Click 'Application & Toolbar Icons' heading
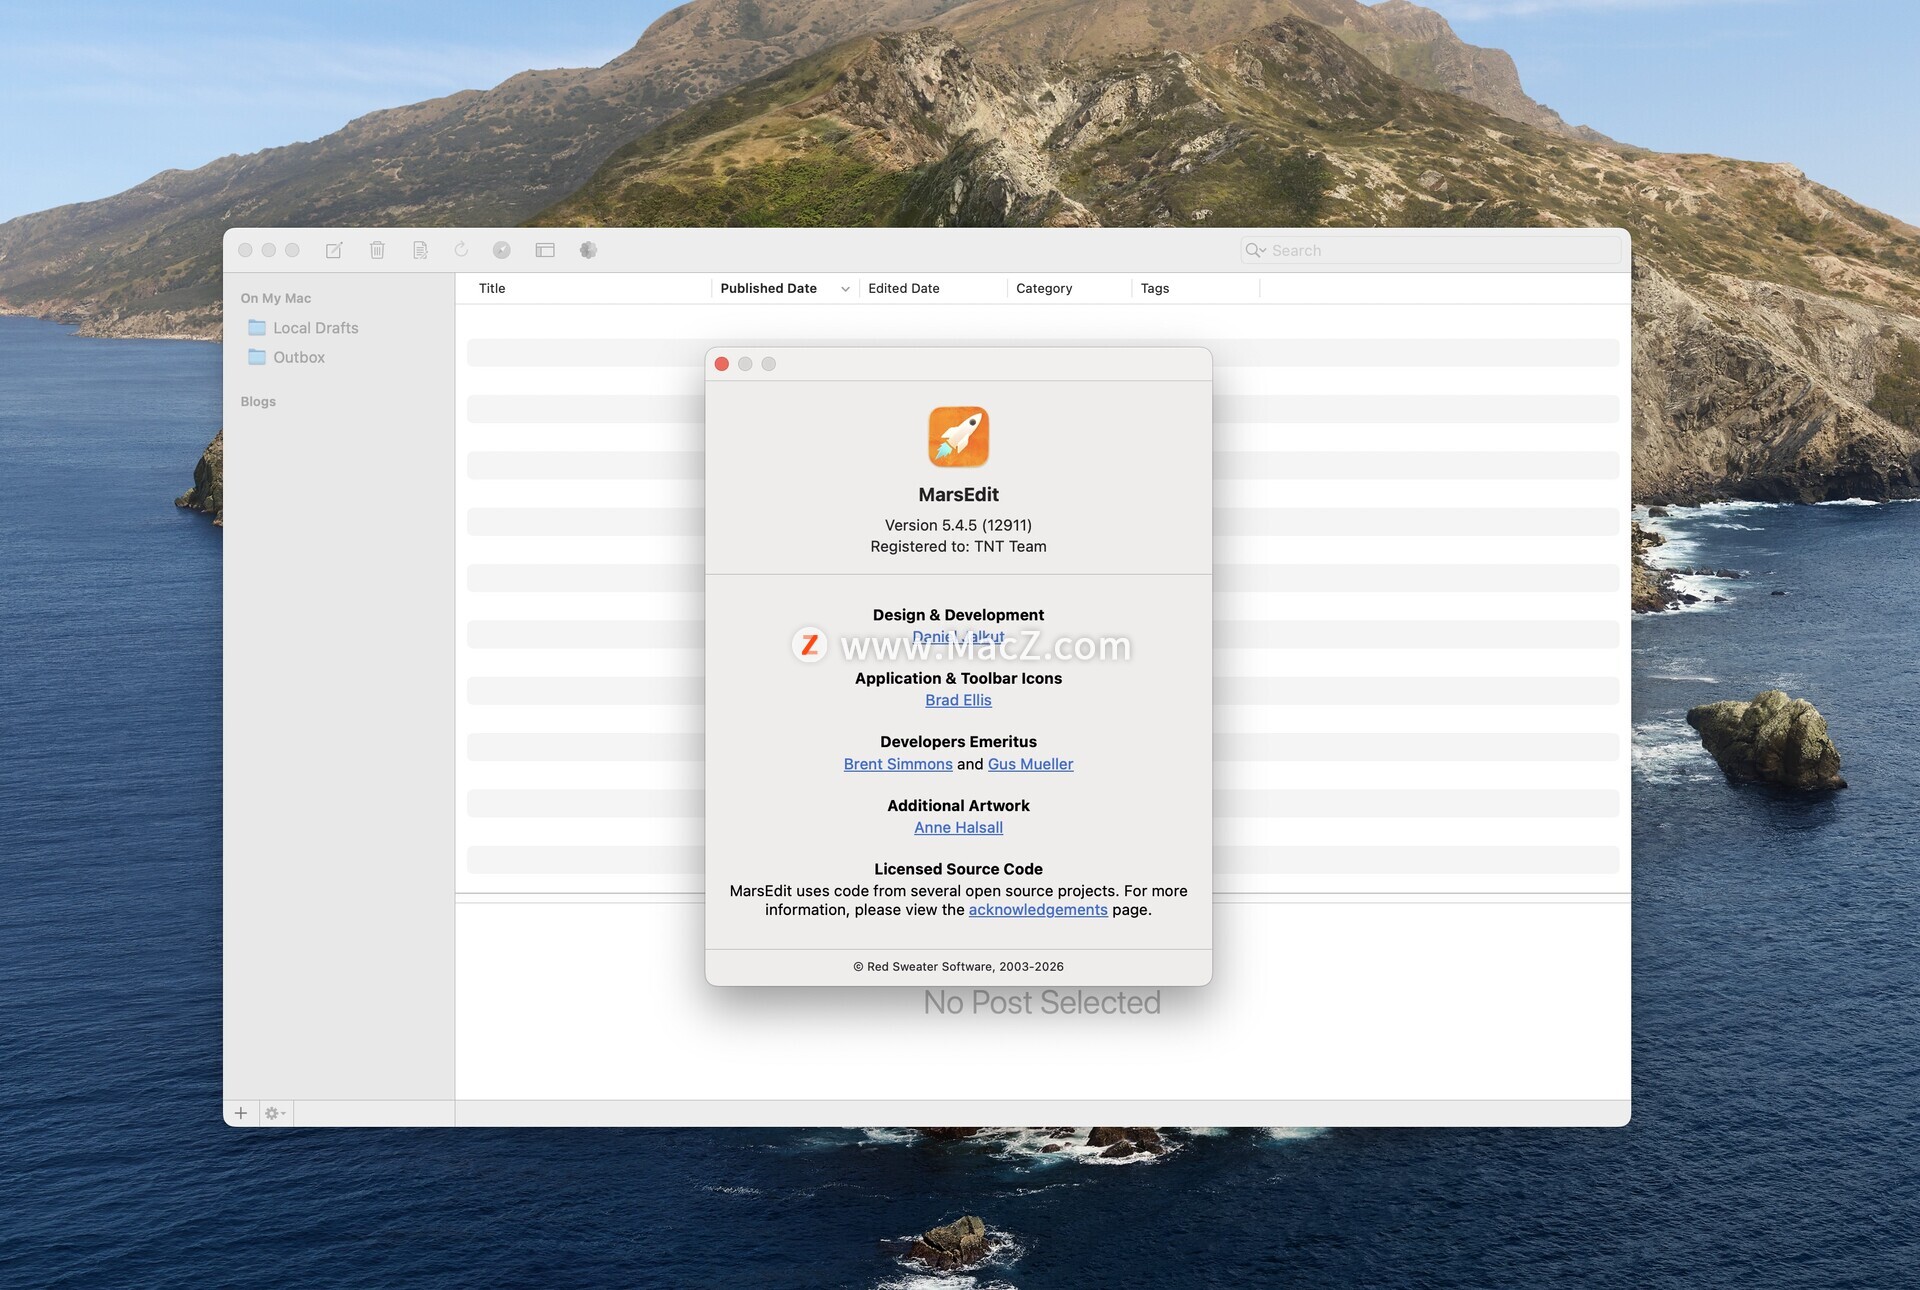 pyautogui.click(x=958, y=678)
